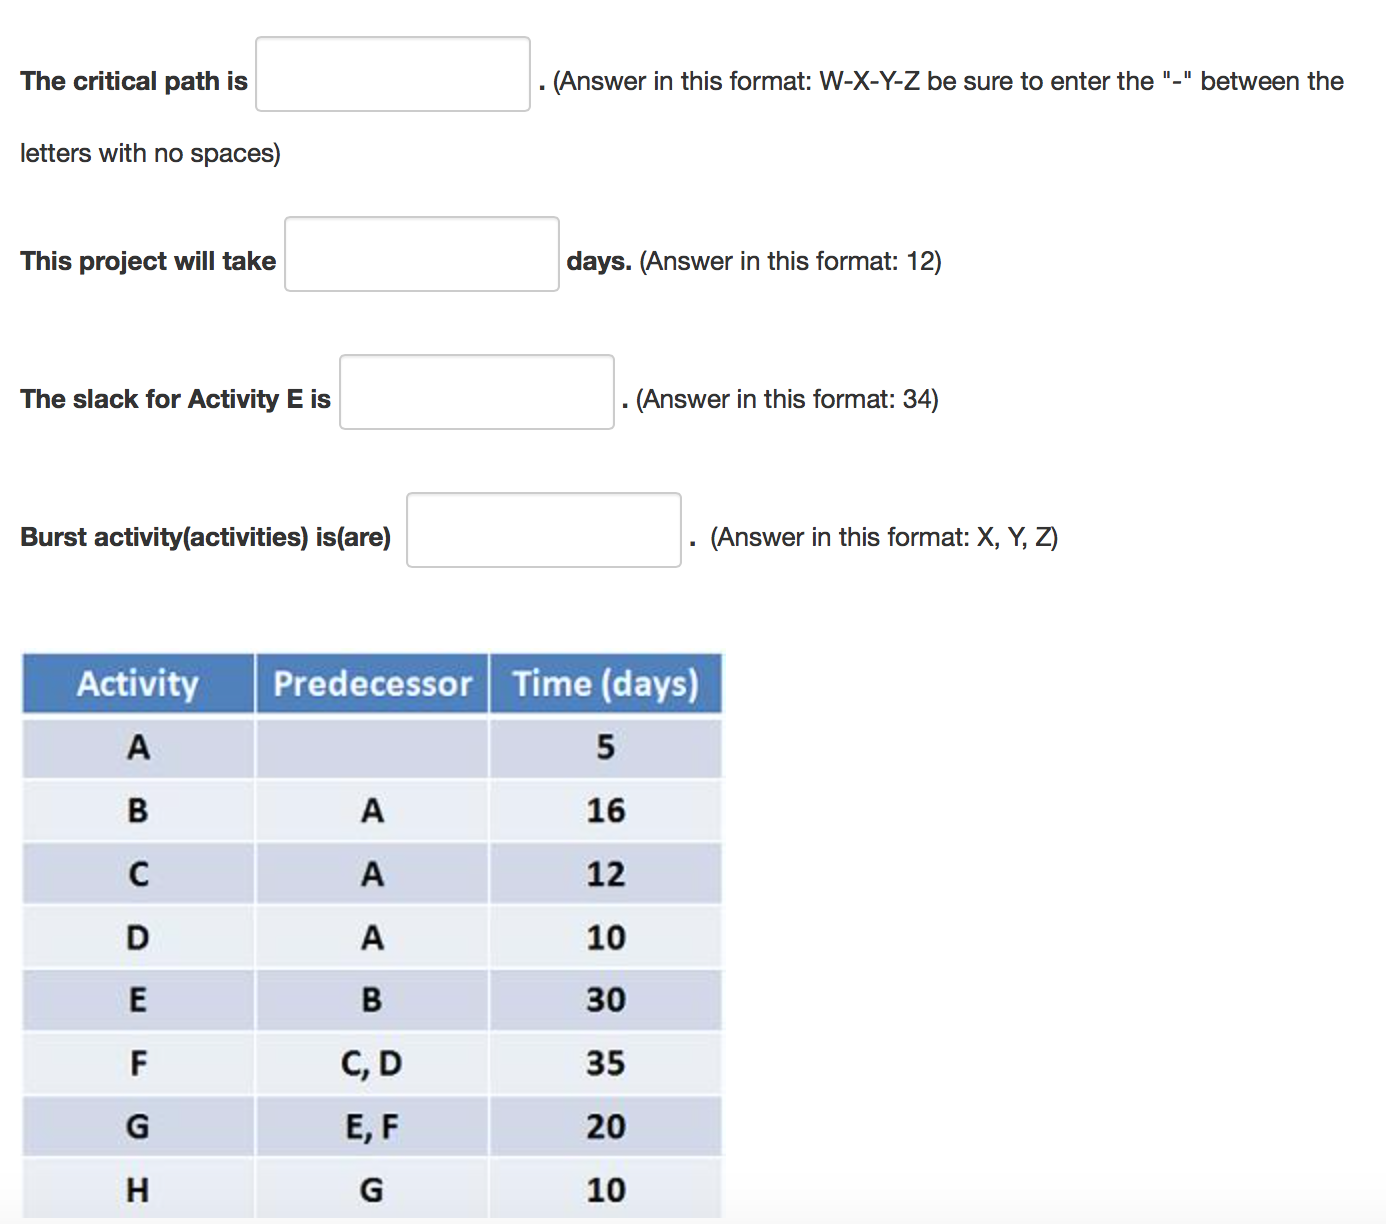Click the "C, D" predecessor cell
Image resolution: width=1386 pixels, height=1224 pixels.
pyautogui.click(x=372, y=1063)
